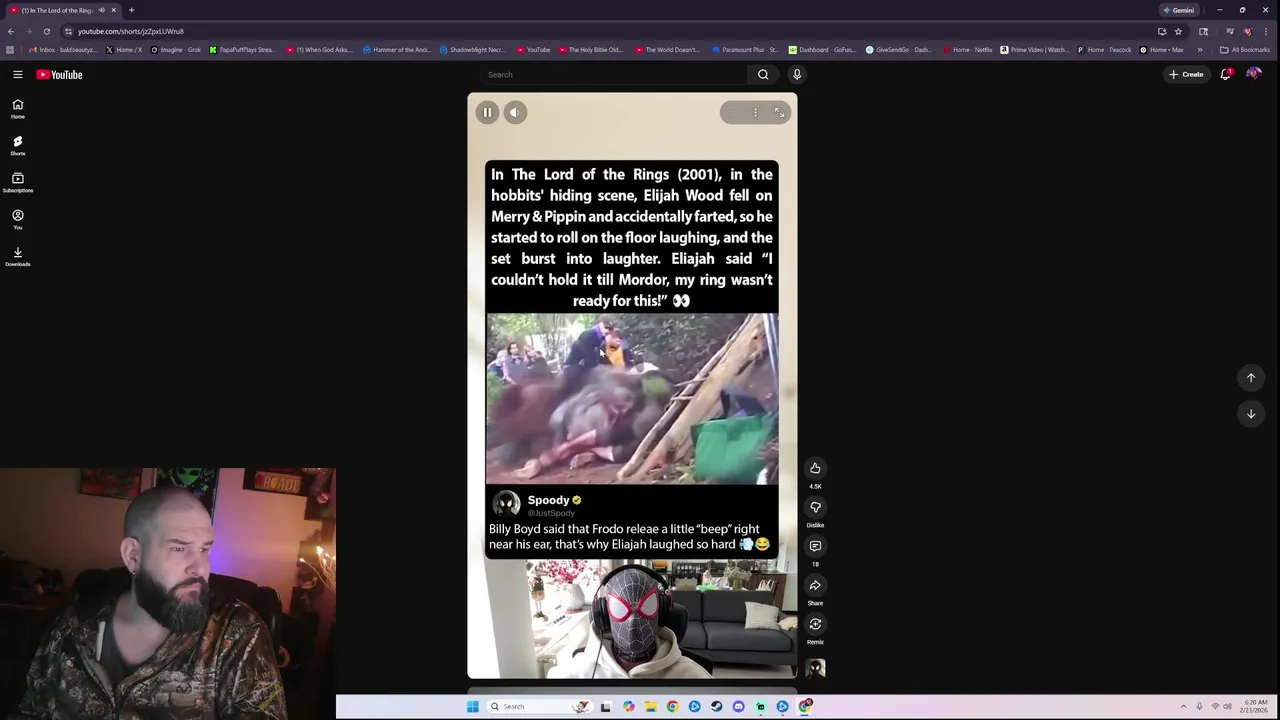Enter fullscreen on the Short

point(779,112)
